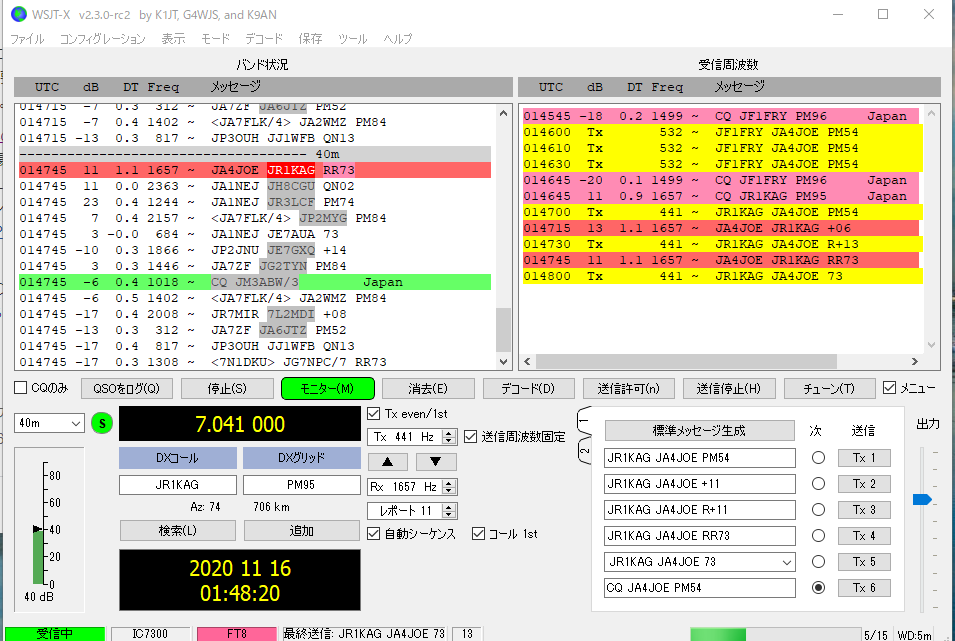The height and width of the screenshot is (641, 955).
Task: Click the green モニター(M) button
Action: pyautogui.click(x=328, y=388)
